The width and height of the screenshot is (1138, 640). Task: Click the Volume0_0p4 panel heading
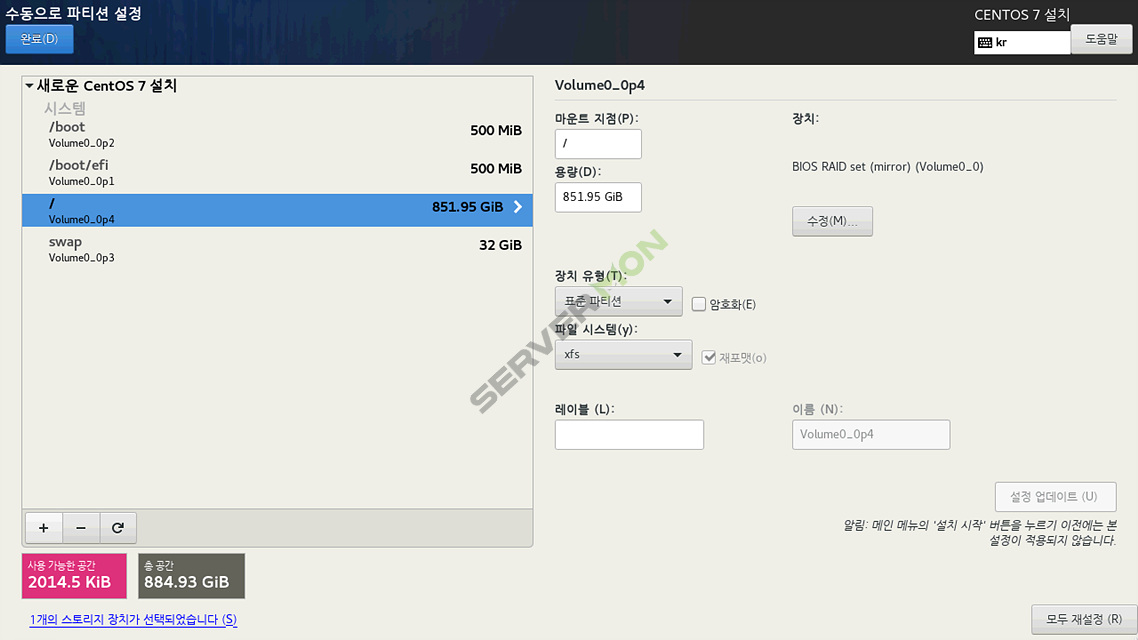tap(599, 86)
